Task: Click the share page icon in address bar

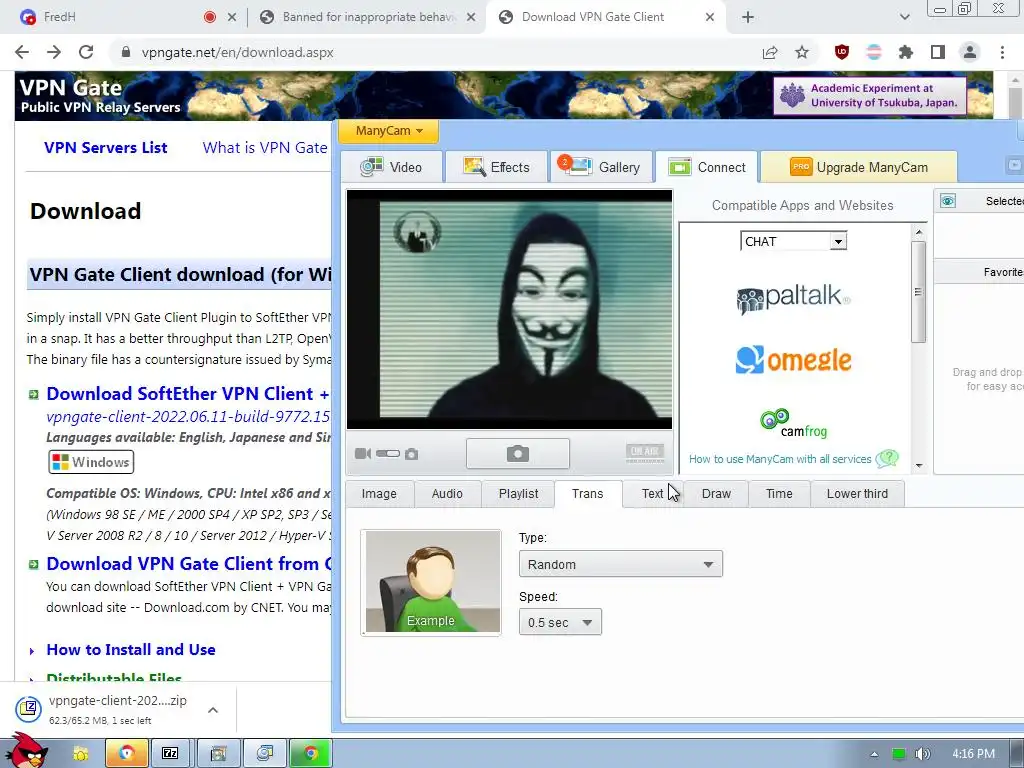Action: pyautogui.click(x=770, y=52)
